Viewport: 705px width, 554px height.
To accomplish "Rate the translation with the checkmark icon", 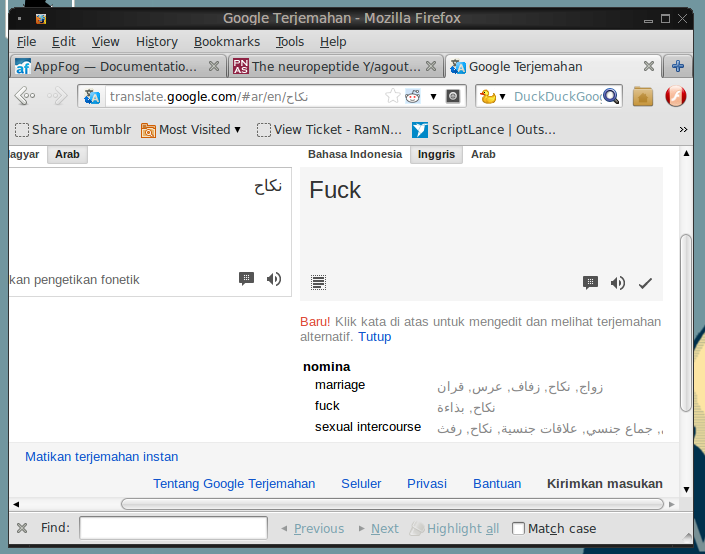I will click(x=645, y=283).
